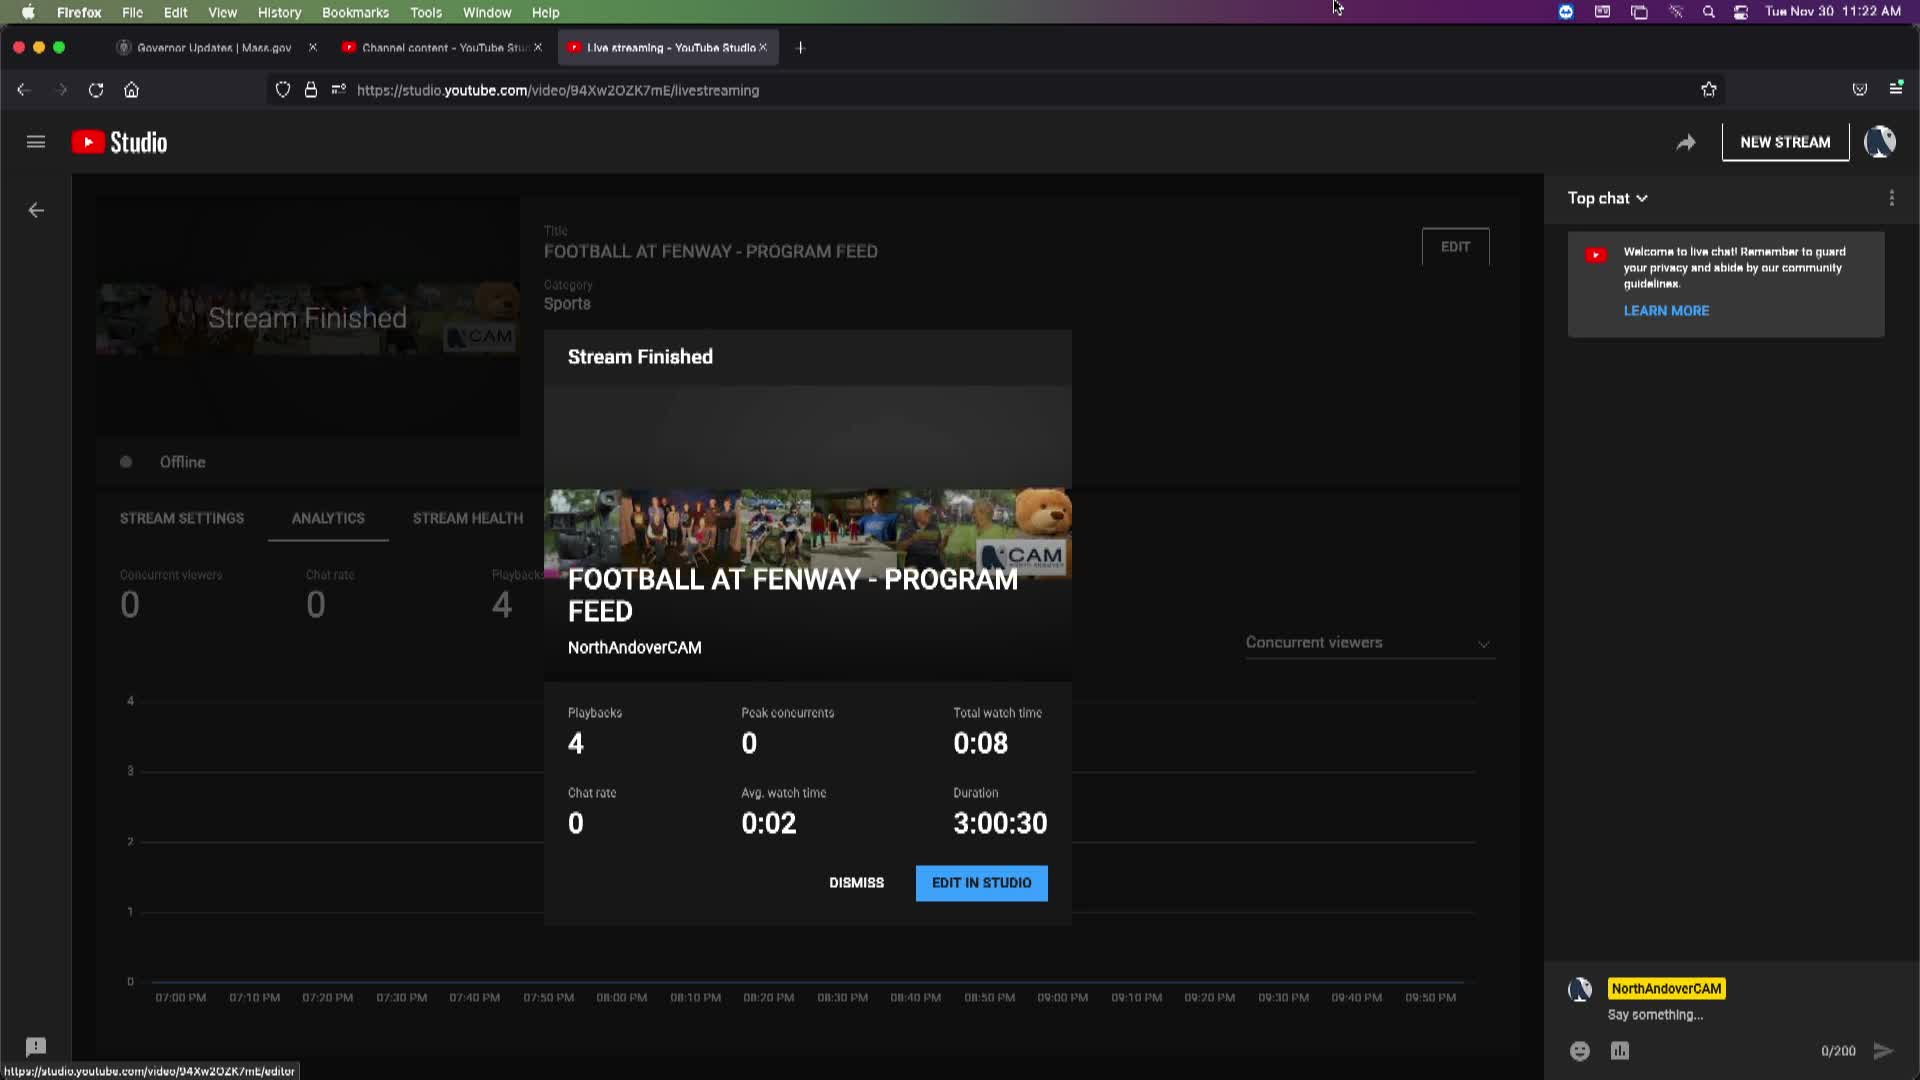Follow the Learn More chat guidelines link
Screen dimensions: 1920x1080
tap(1666, 310)
